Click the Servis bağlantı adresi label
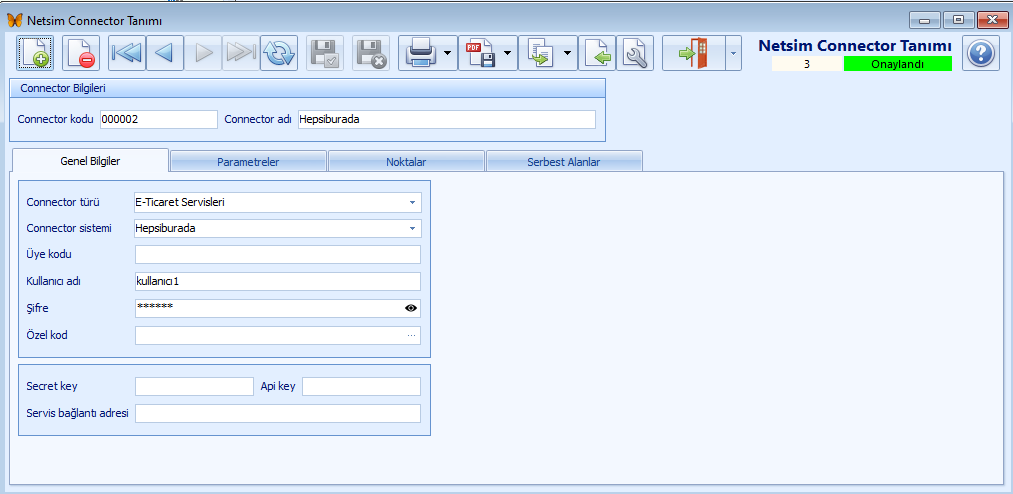The height and width of the screenshot is (494, 1013). pyautogui.click(x=78, y=413)
